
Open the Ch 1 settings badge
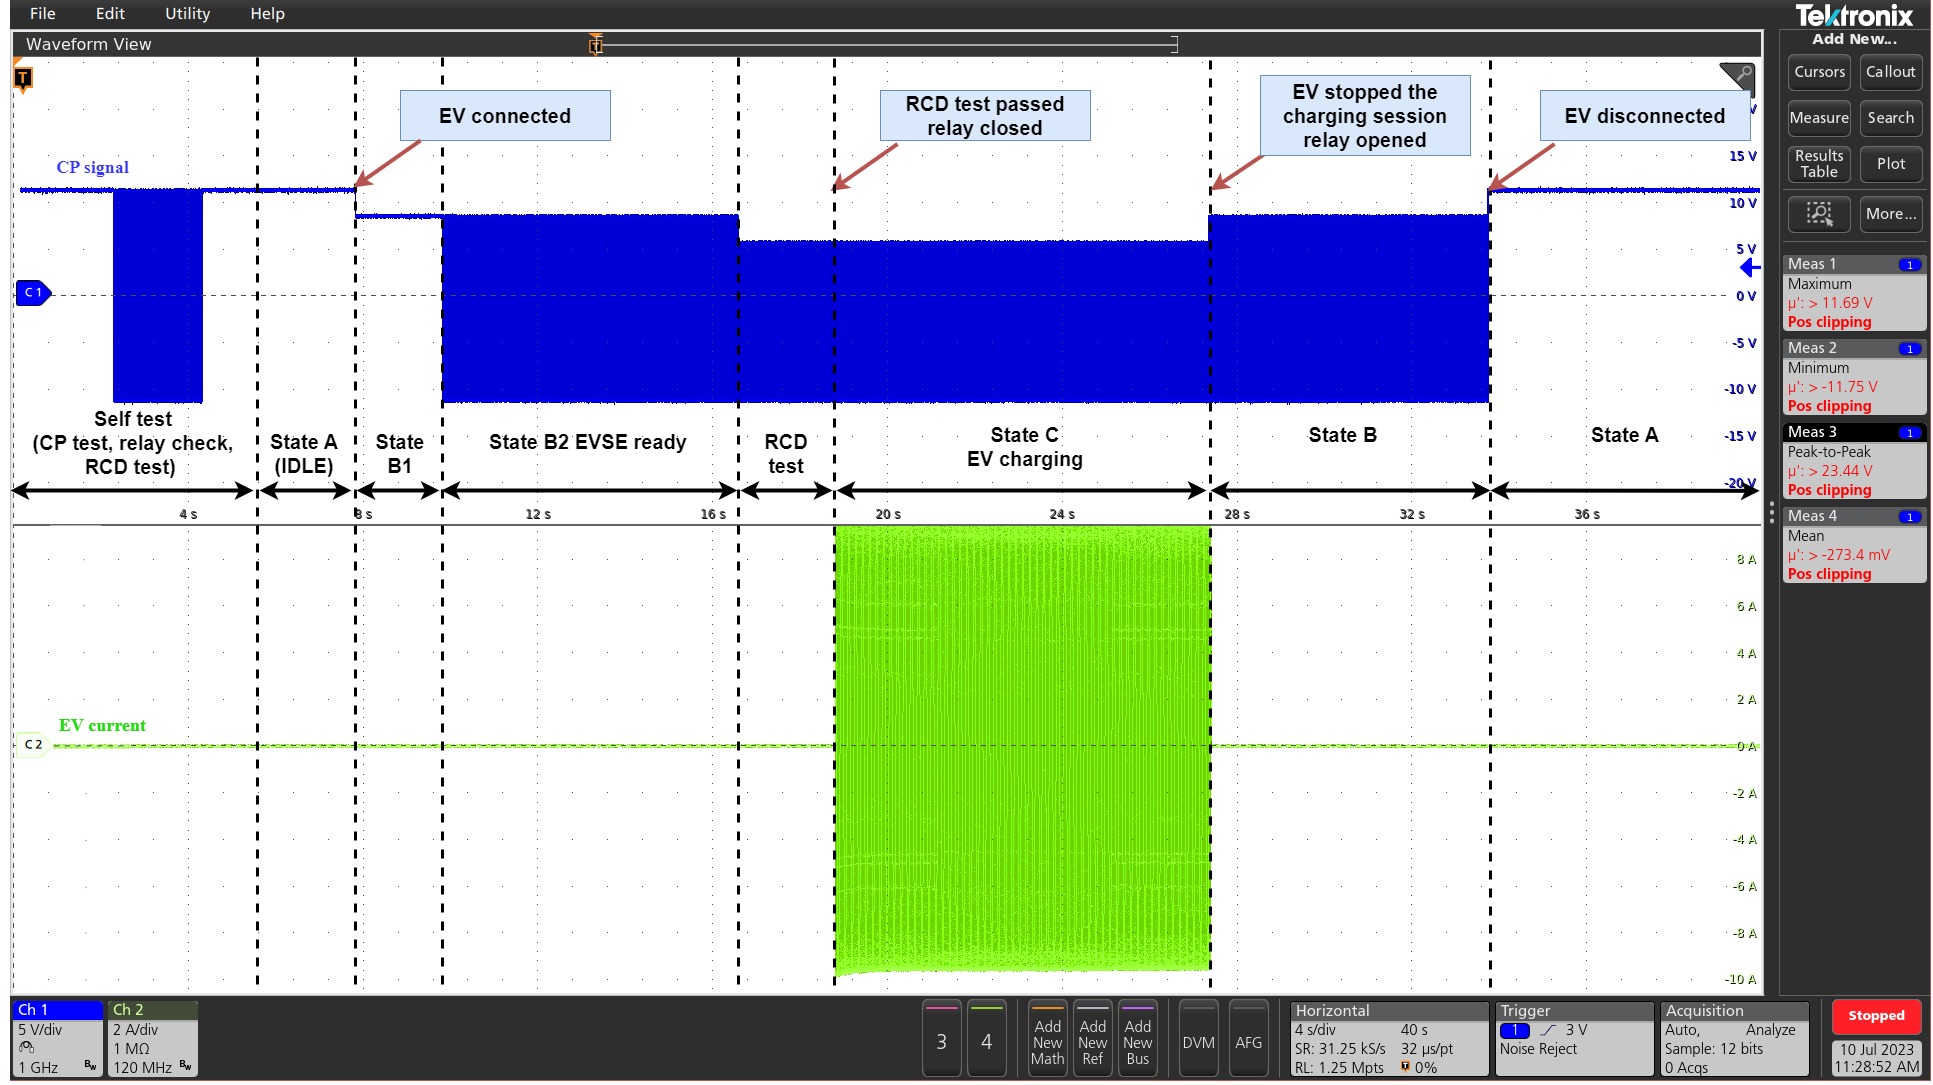[57, 1038]
